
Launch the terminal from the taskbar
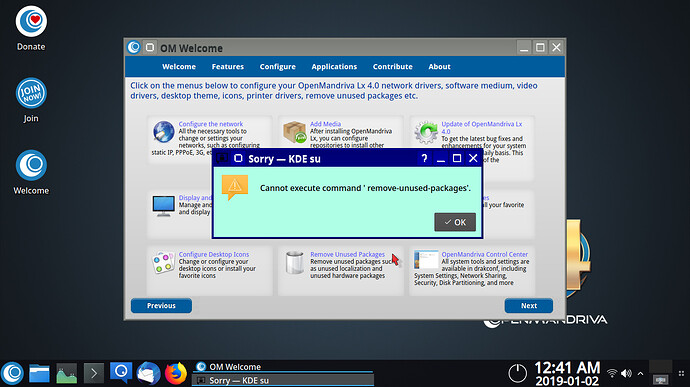coord(94,373)
